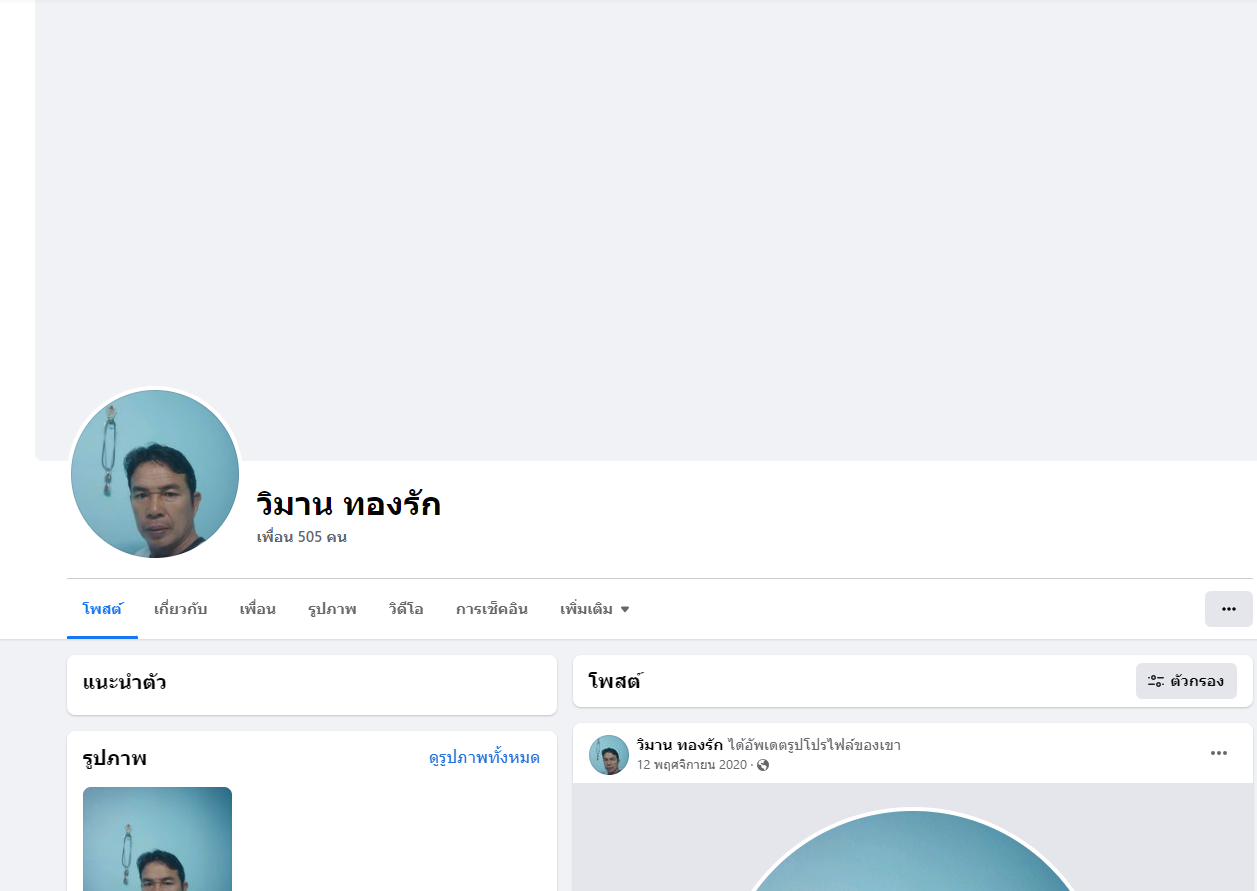The image size is (1257, 891).
Task: Select the รูปภาพ tab
Action: point(332,609)
